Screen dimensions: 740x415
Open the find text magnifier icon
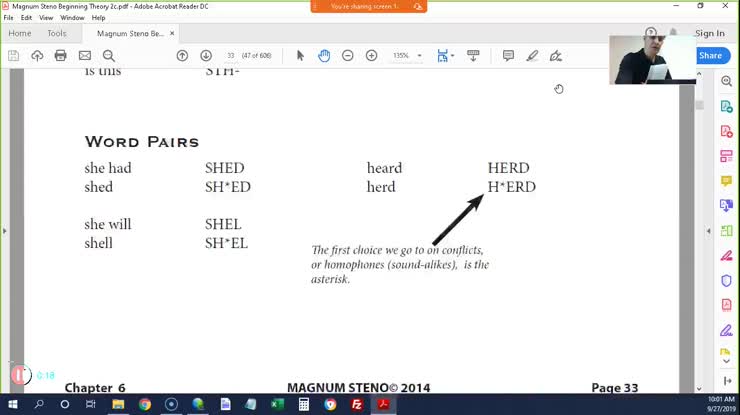(109, 56)
